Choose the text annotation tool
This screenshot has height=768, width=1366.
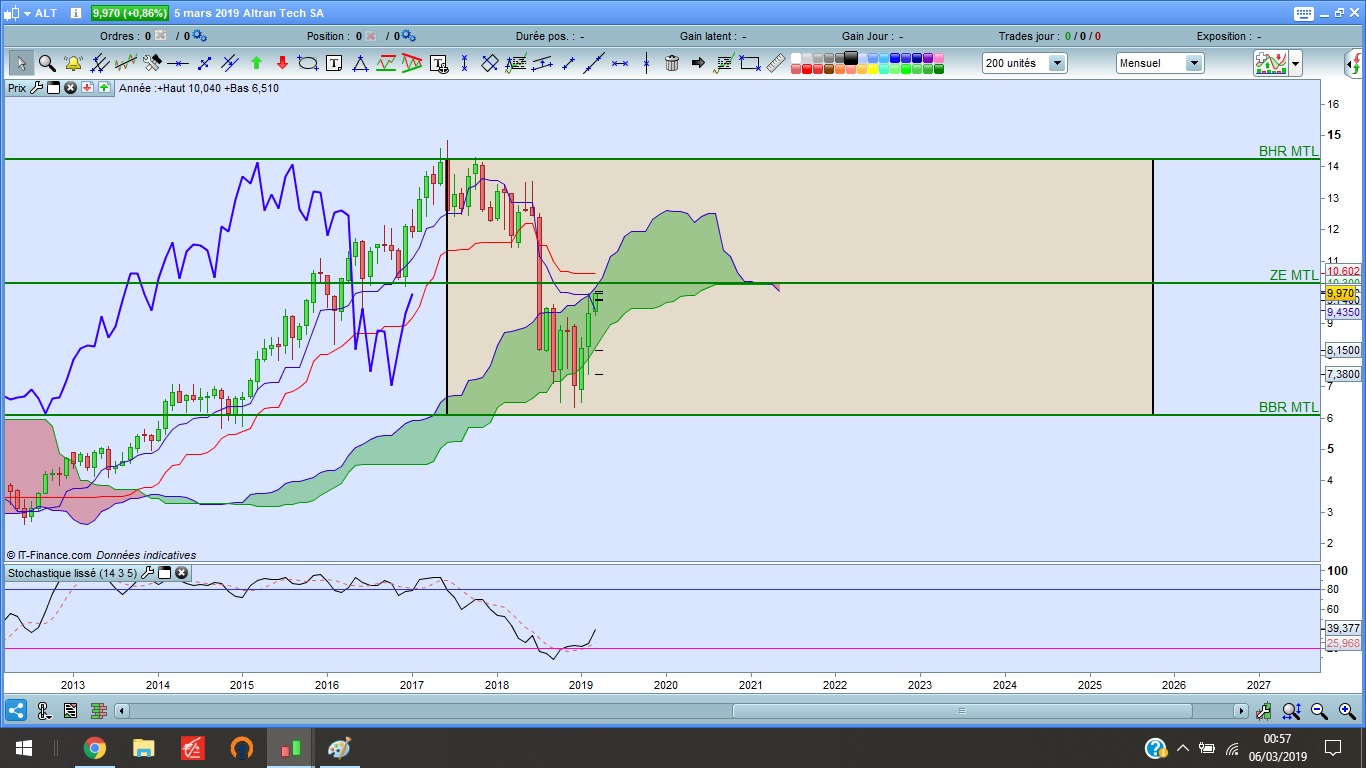pyautogui.click(x=334, y=63)
